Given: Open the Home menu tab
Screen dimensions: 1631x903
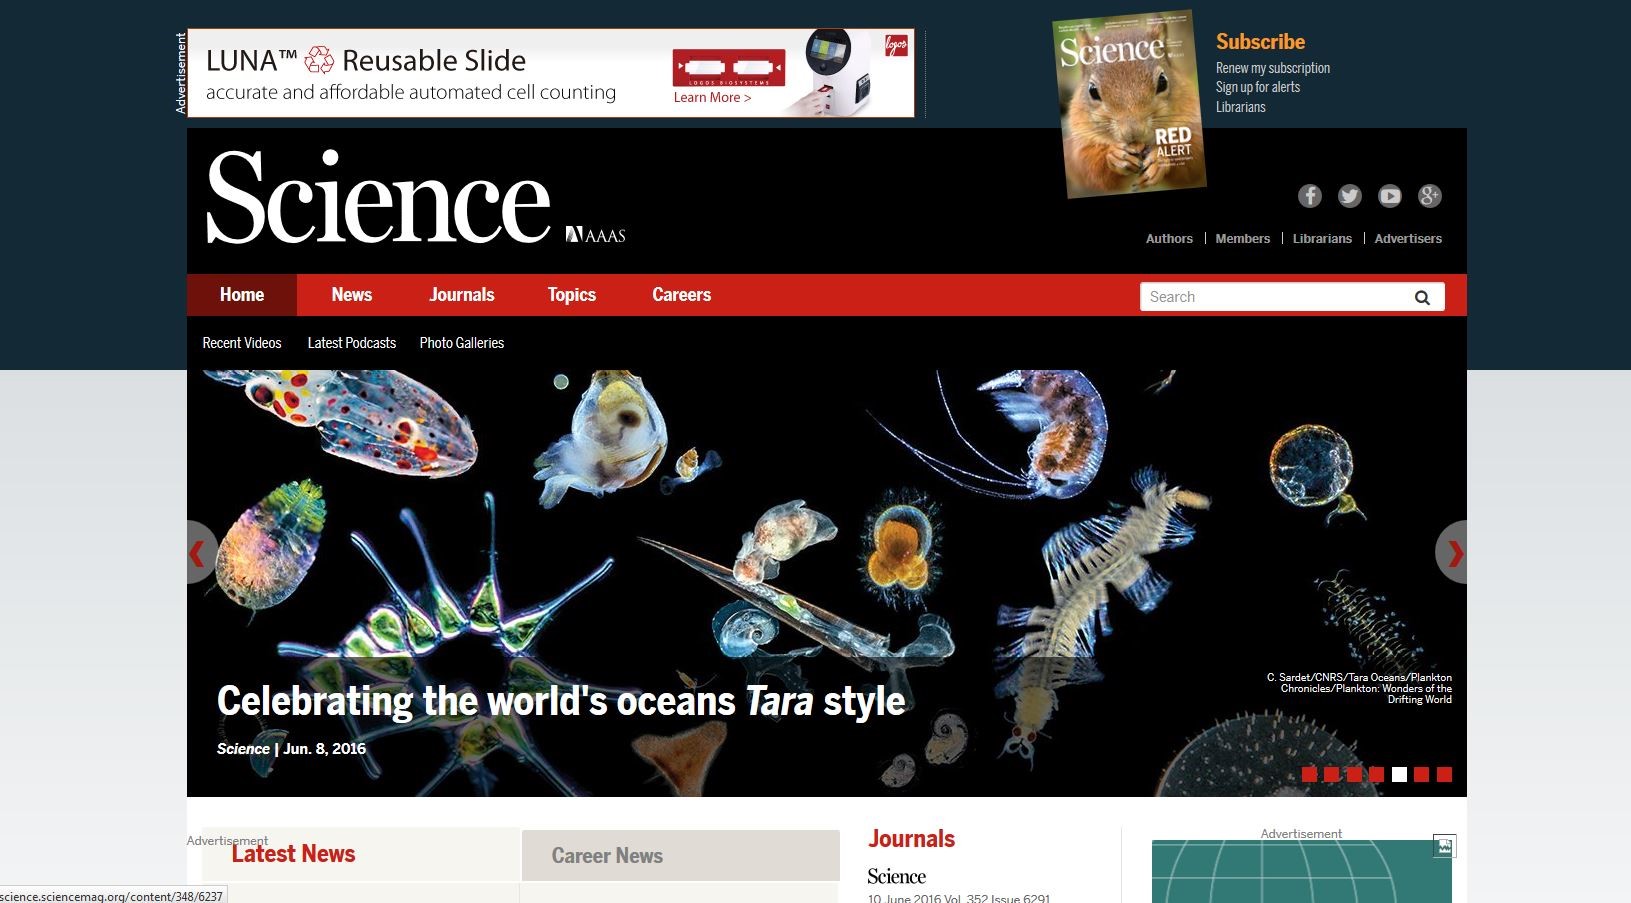Looking at the screenshot, I should [242, 295].
